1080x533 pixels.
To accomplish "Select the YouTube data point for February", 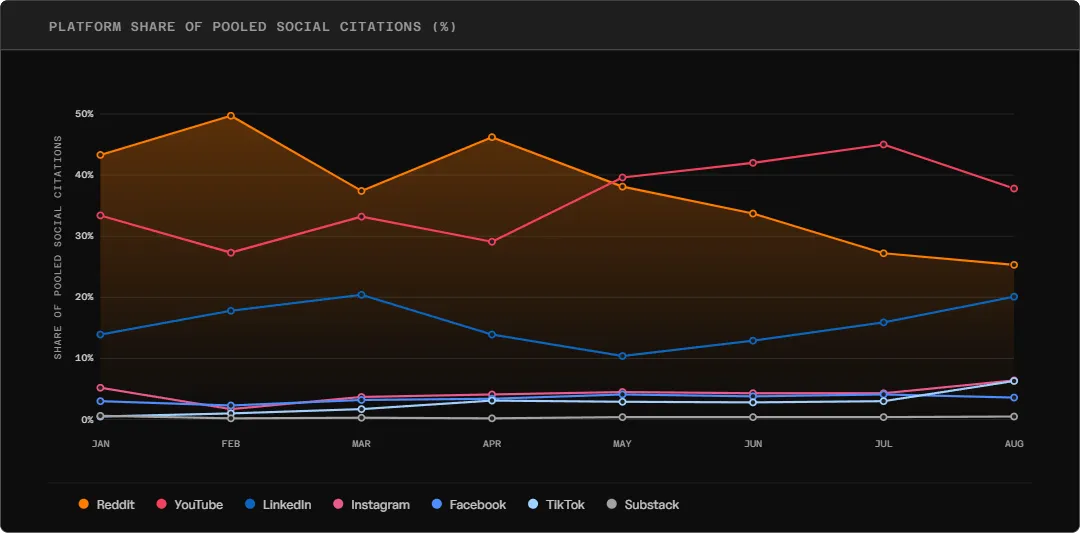I will [231, 253].
